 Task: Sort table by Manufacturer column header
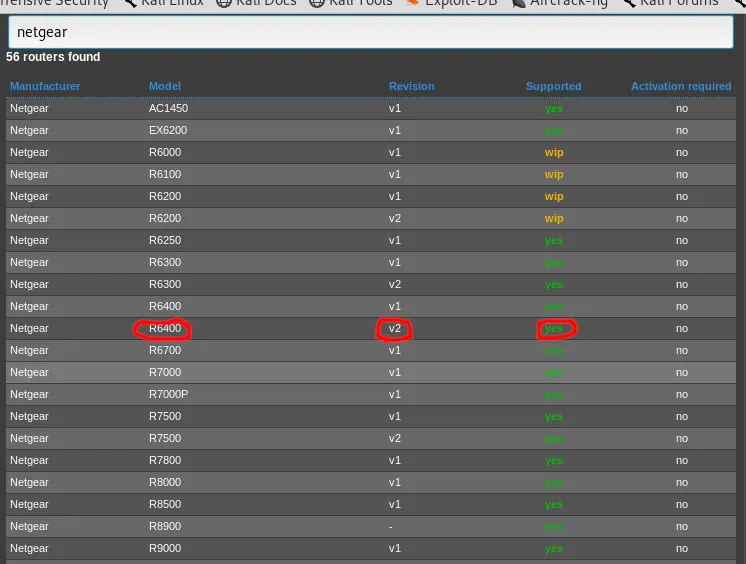(x=45, y=86)
